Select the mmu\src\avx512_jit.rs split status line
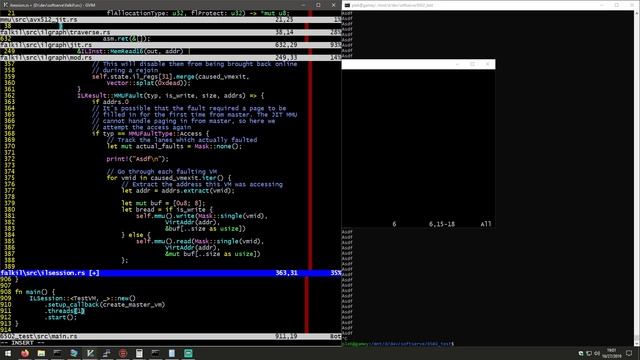This screenshot has width=640, height=360. tap(171, 20)
